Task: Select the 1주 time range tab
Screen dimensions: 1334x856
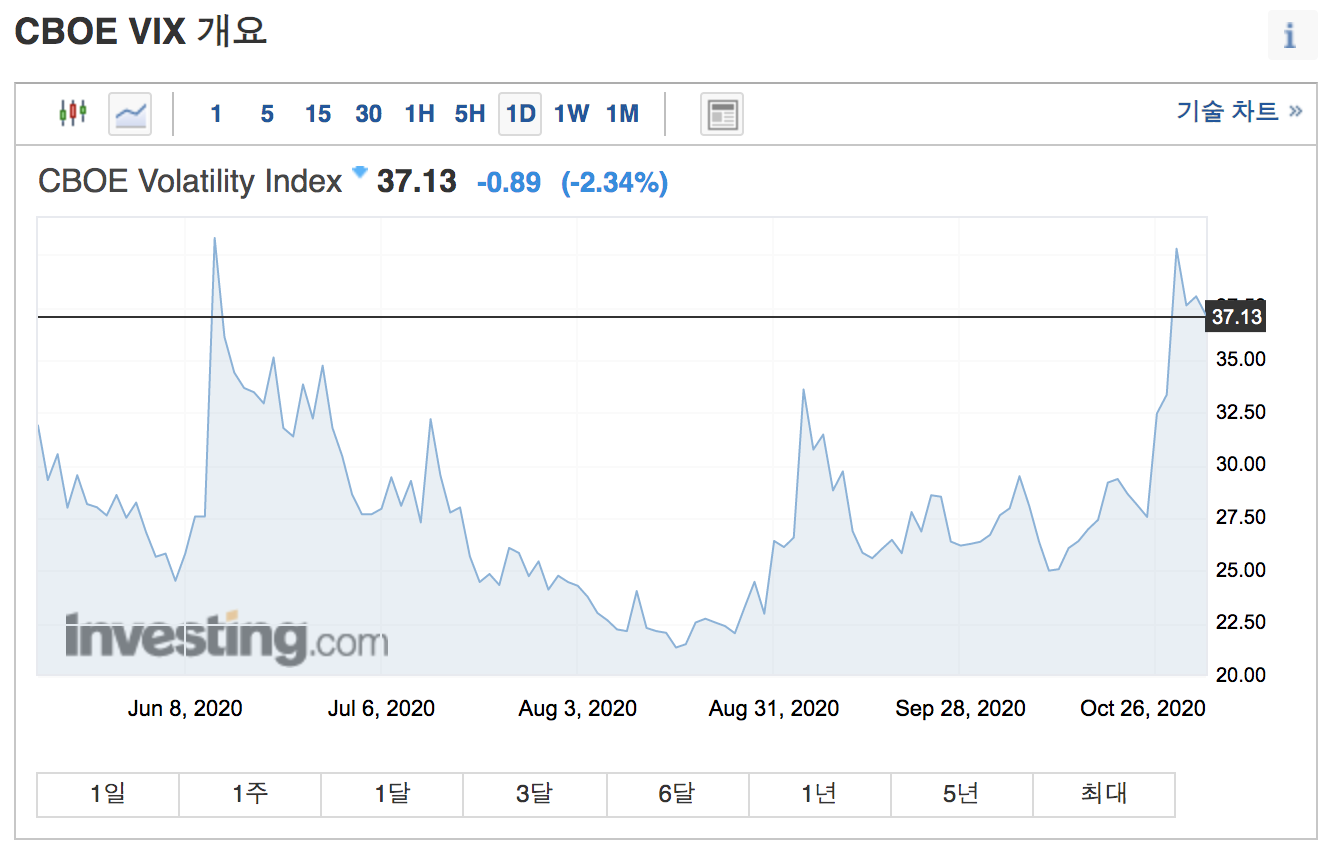Action: pyautogui.click(x=250, y=794)
